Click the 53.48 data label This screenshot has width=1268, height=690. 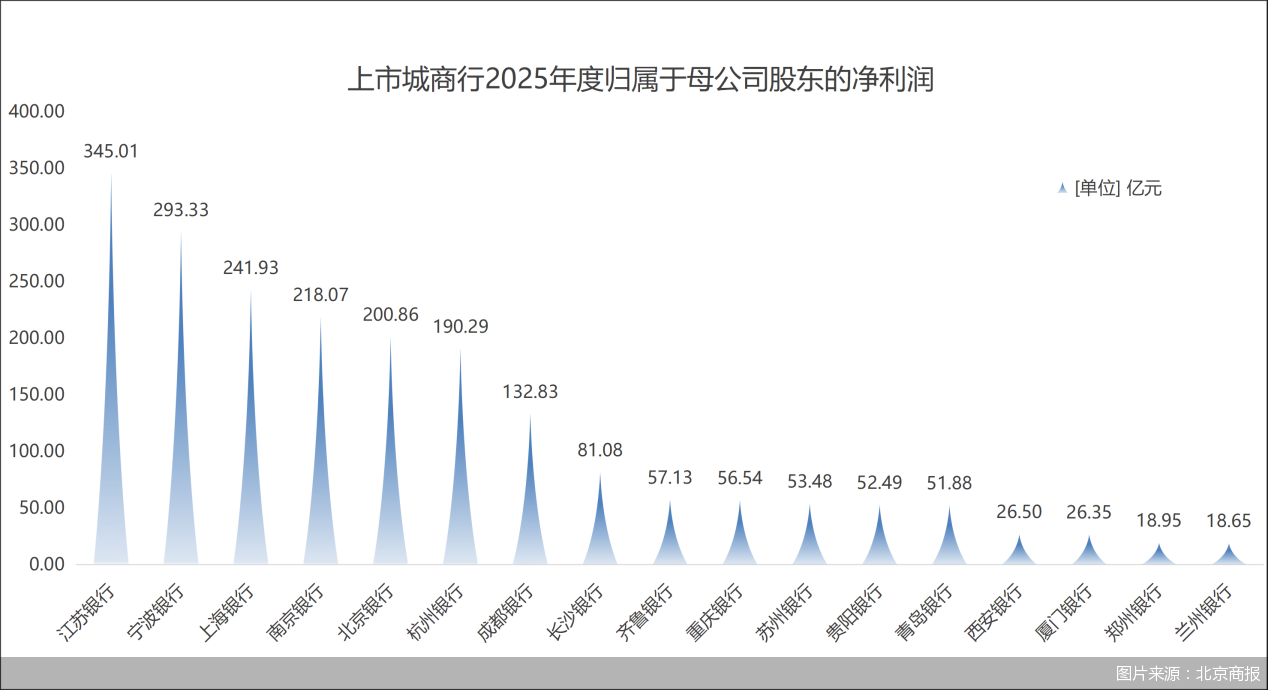[810, 481]
